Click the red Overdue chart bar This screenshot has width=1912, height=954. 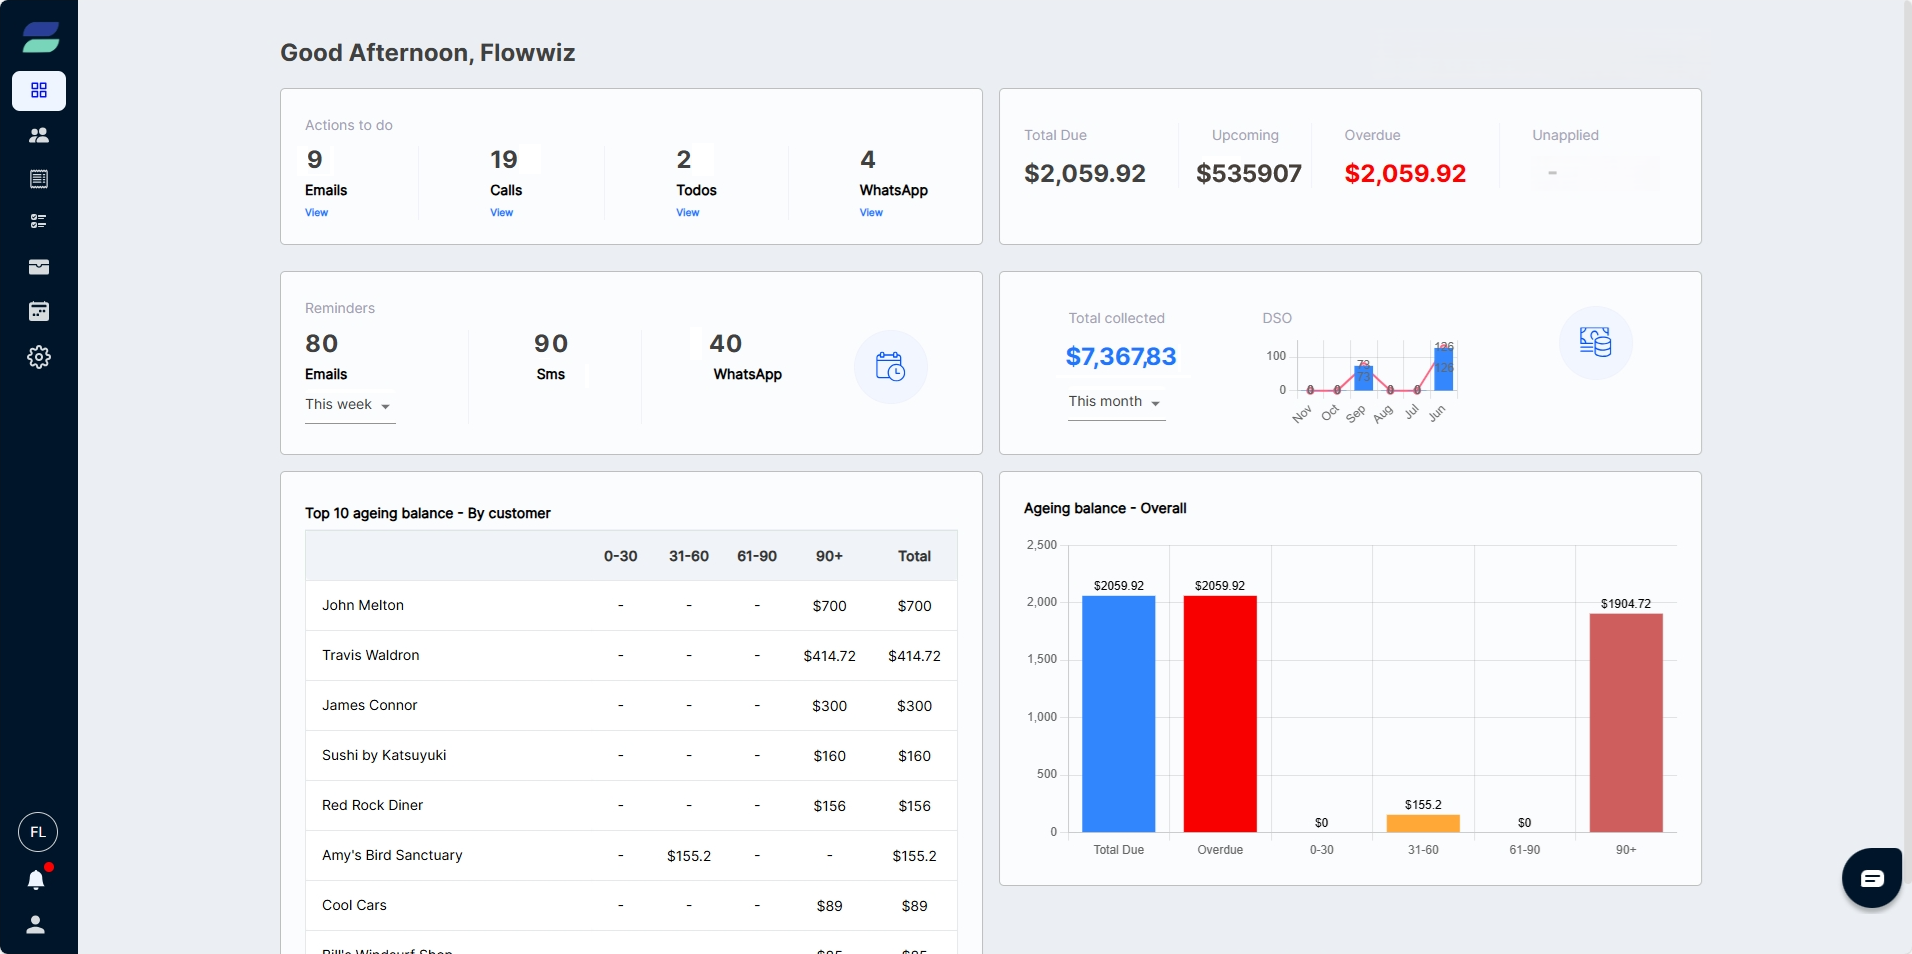point(1220,714)
